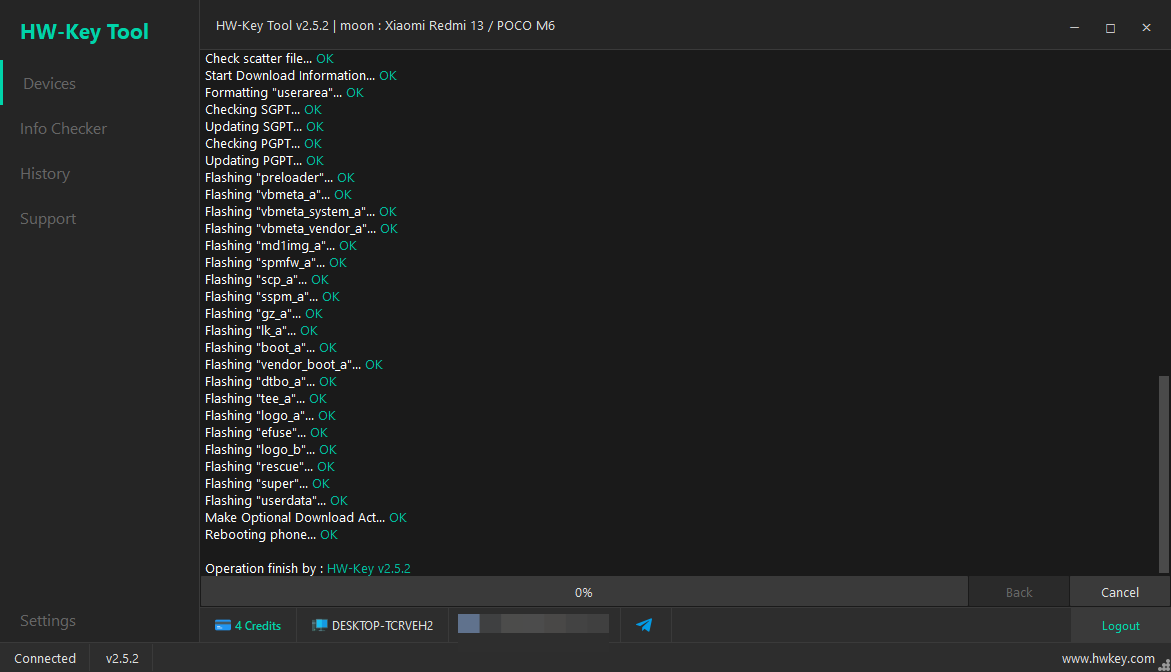The image size is (1171, 672).
Task: Click the log vertical scrollbar thumb
Action: click(x=1164, y=474)
